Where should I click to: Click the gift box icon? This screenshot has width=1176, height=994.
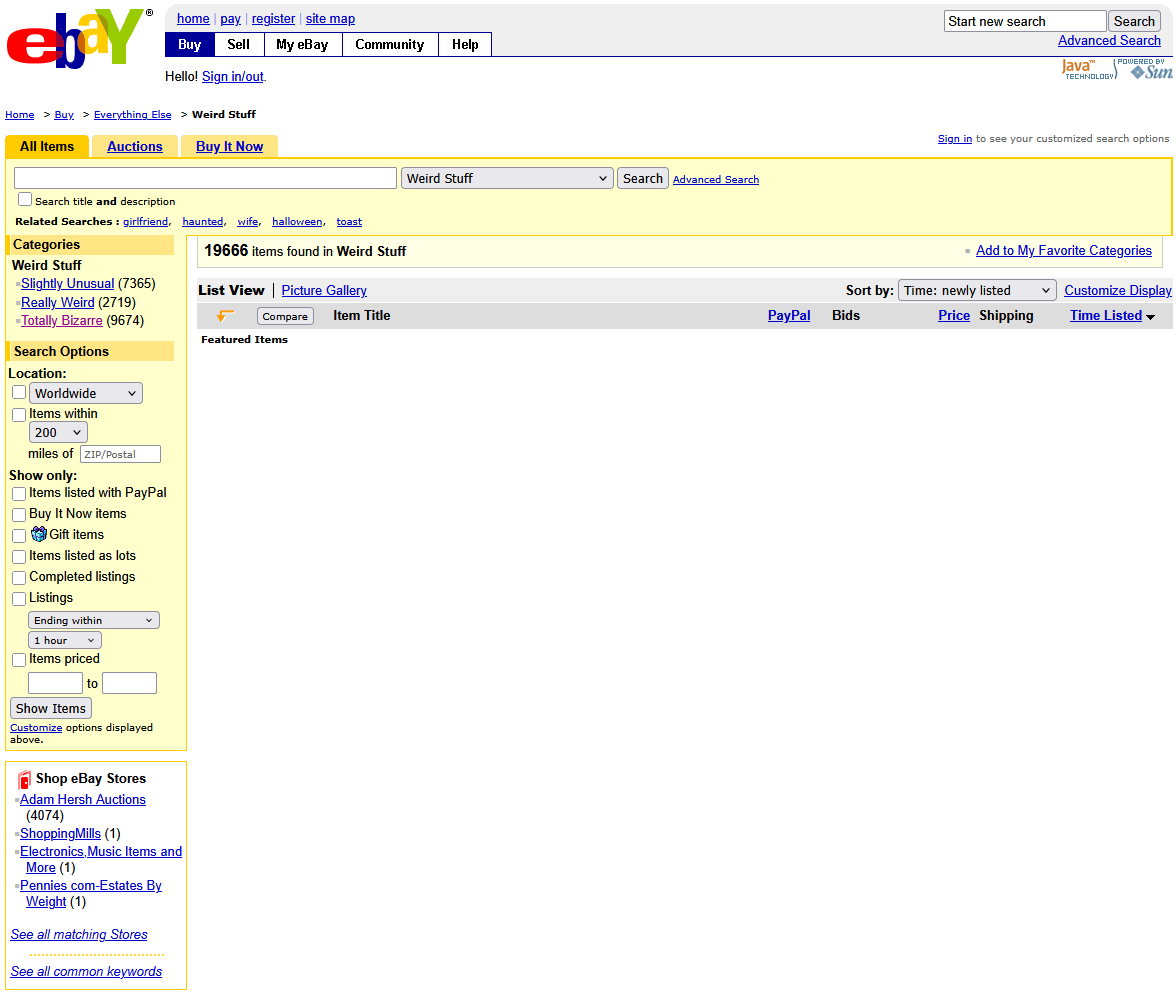tap(39, 534)
